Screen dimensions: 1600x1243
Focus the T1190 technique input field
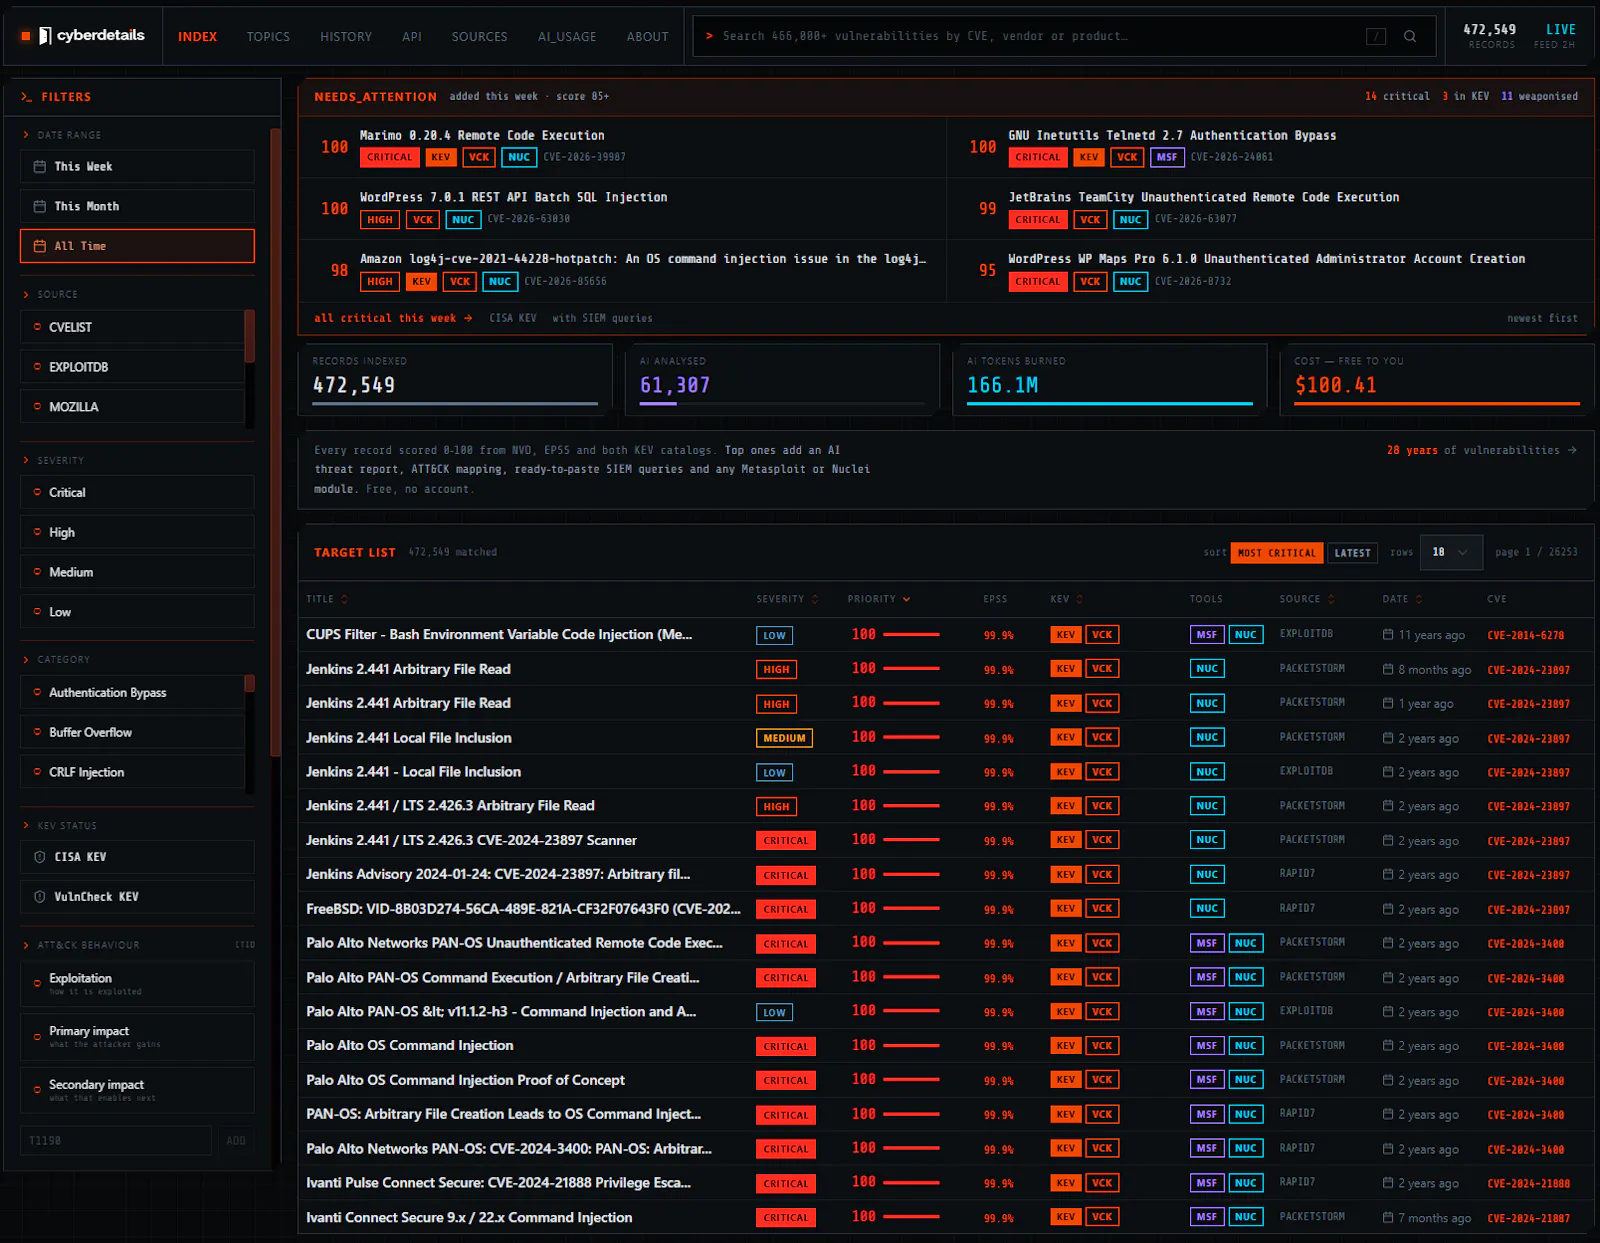tap(116, 1141)
